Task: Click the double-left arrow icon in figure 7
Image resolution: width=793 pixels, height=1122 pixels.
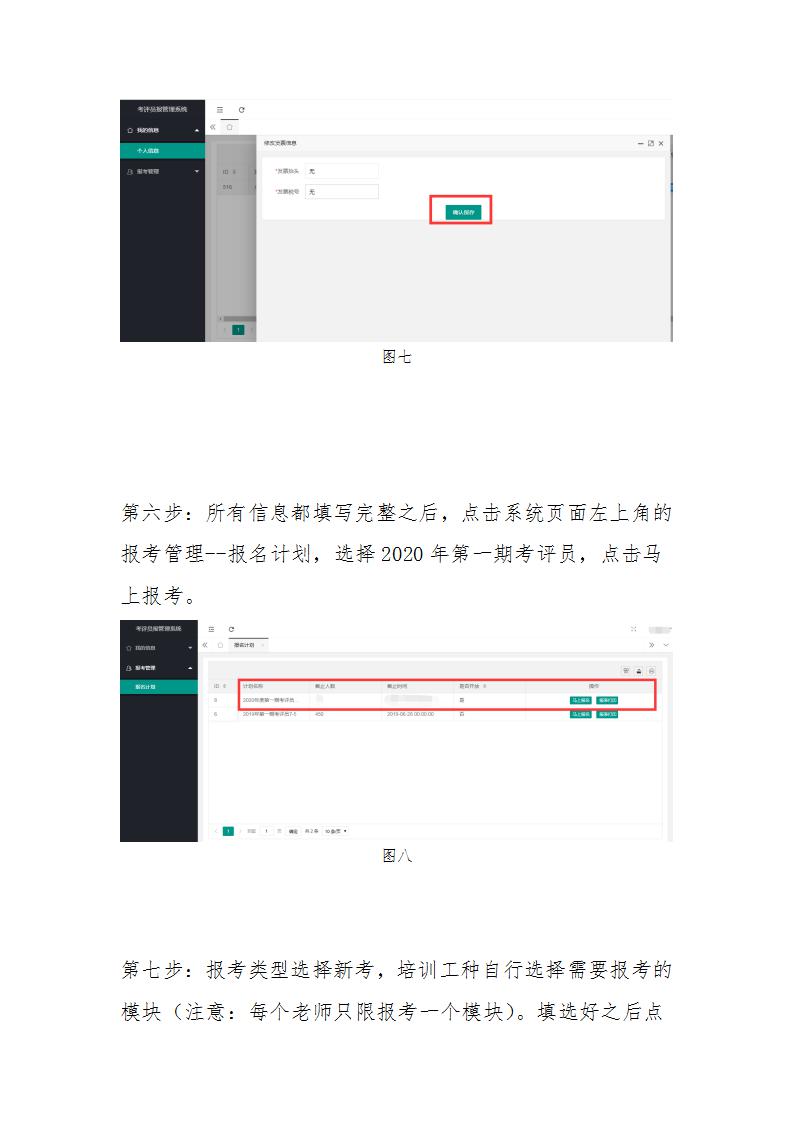Action: coord(213,127)
